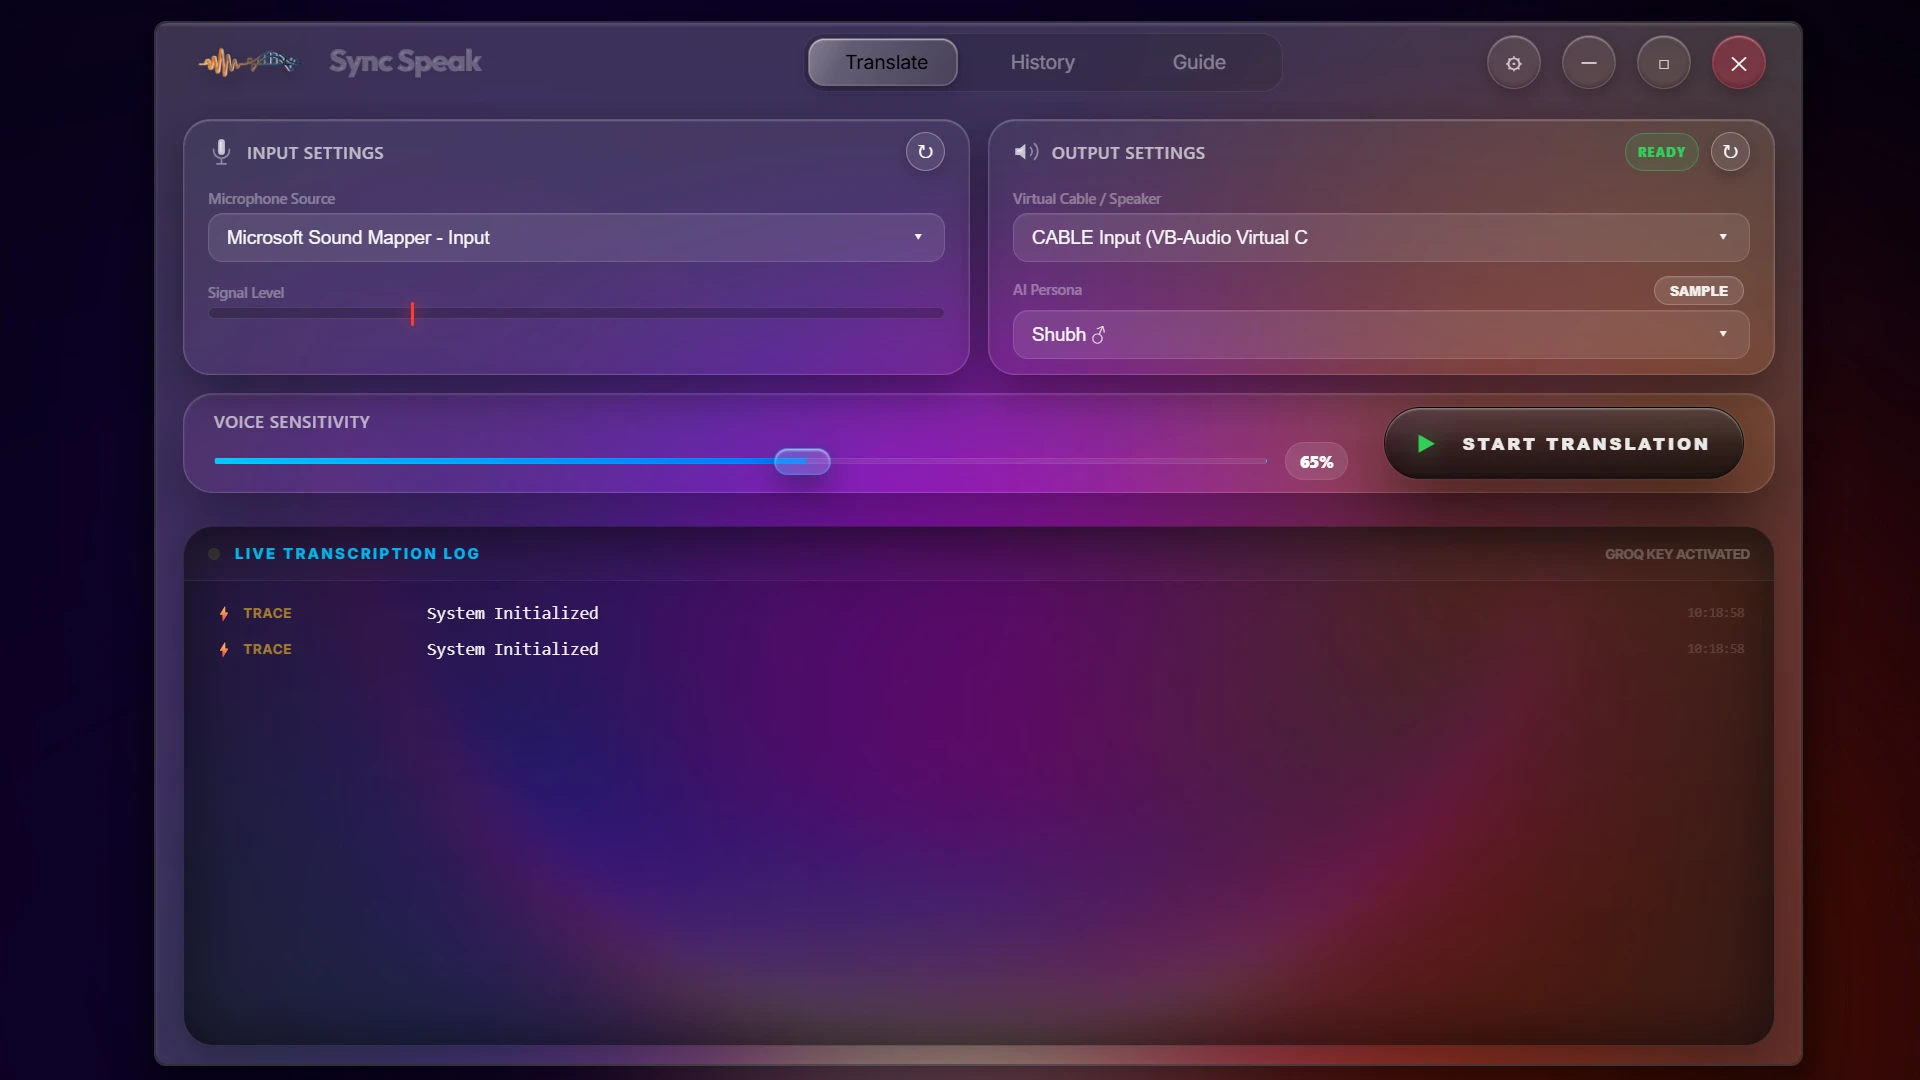Click the 65% sensitivity value badge
The image size is (1920, 1080).
(1316, 462)
